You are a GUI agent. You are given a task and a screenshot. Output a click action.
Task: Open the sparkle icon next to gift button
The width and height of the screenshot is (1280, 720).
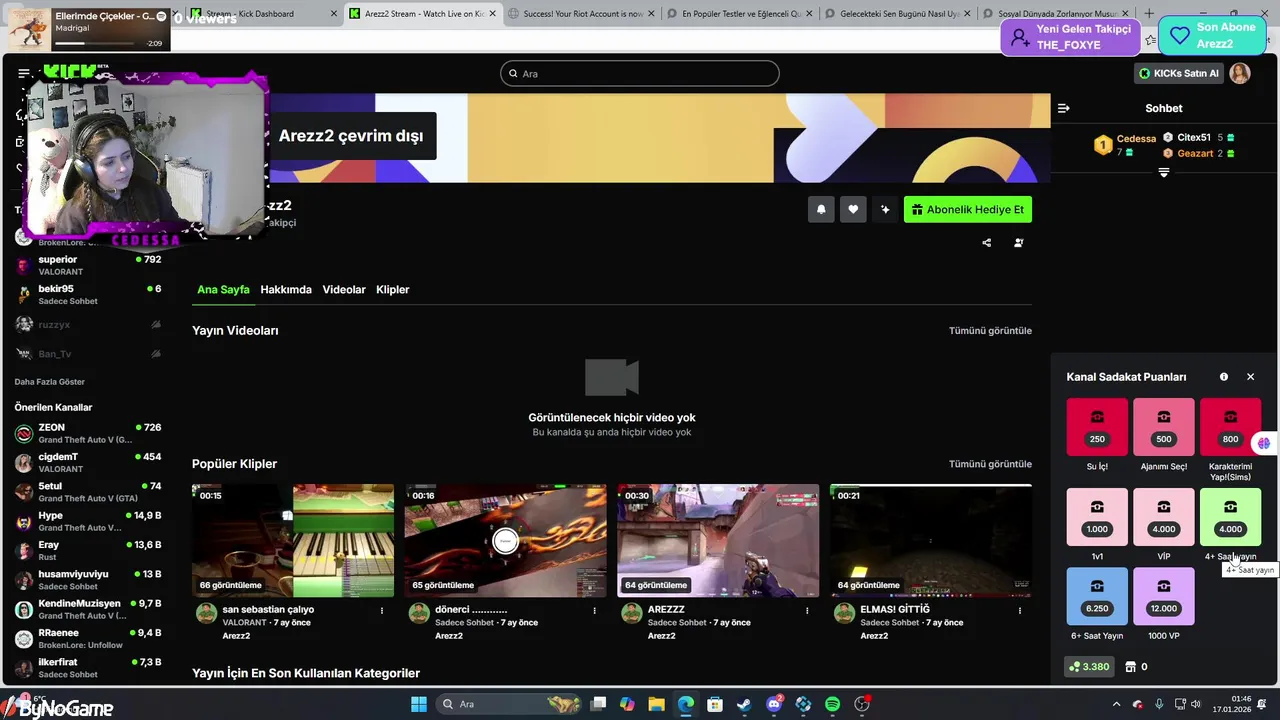pos(885,209)
